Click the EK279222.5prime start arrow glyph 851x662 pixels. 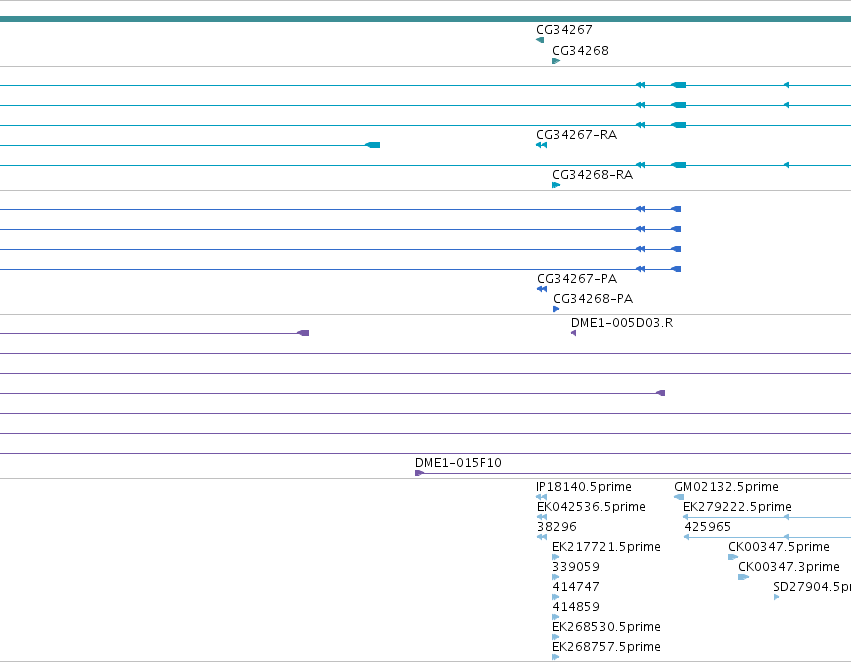(x=686, y=517)
